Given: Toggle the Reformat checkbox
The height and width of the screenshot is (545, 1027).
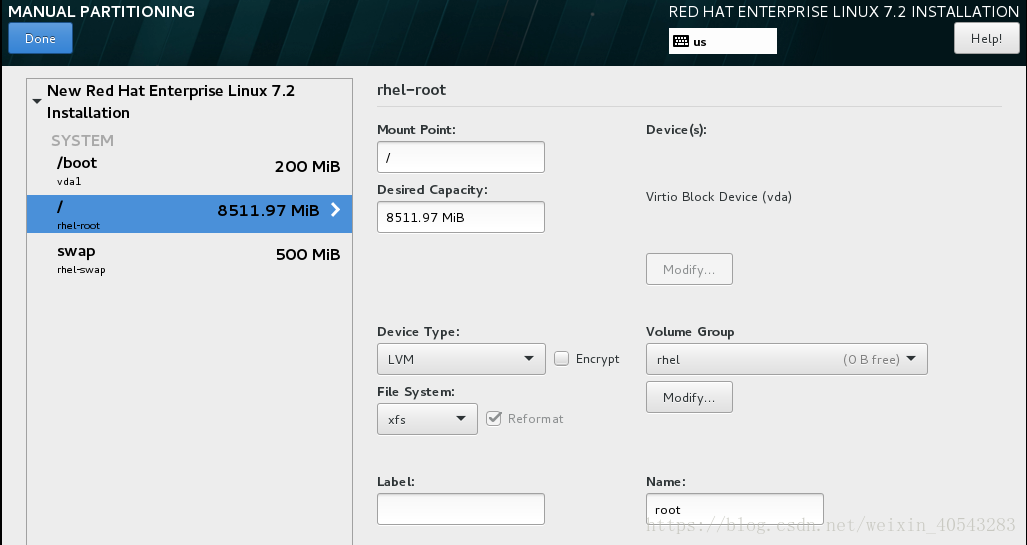Looking at the screenshot, I should click(494, 419).
